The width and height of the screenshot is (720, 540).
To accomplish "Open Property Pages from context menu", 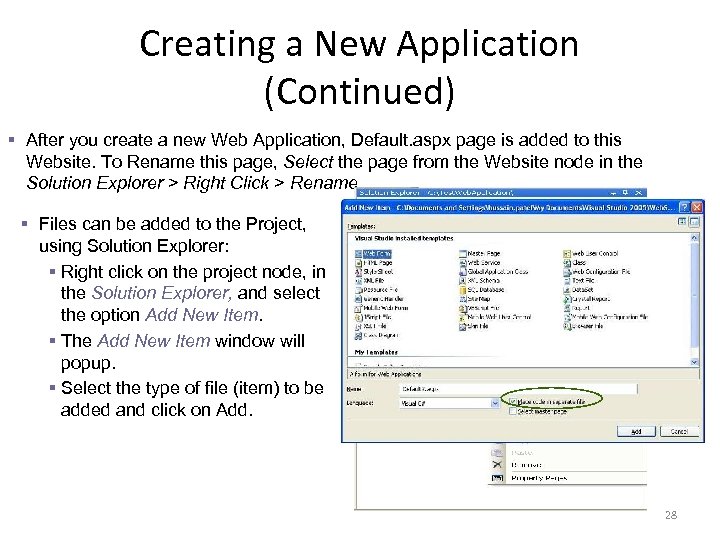I will tap(568, 478).
